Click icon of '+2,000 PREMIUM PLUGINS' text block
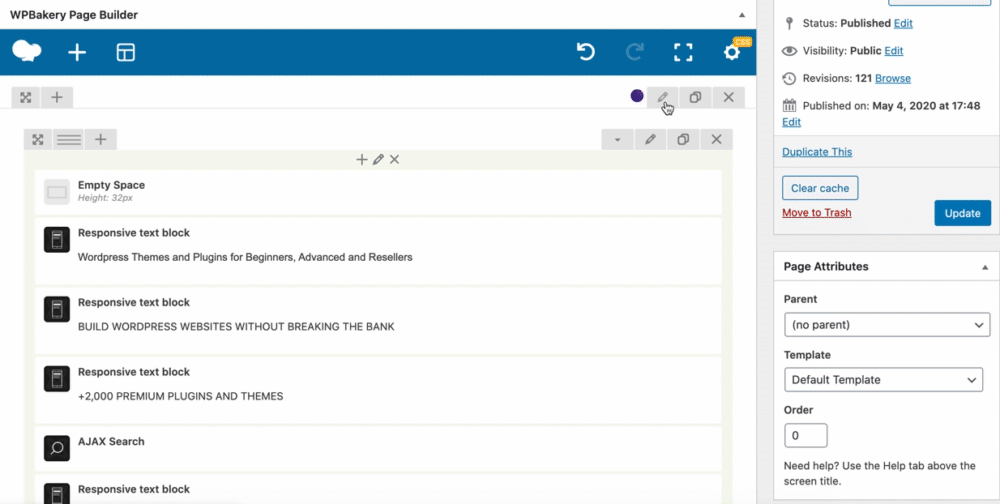The height and width of the screenshot is (504, 1000). coord(57,379)
